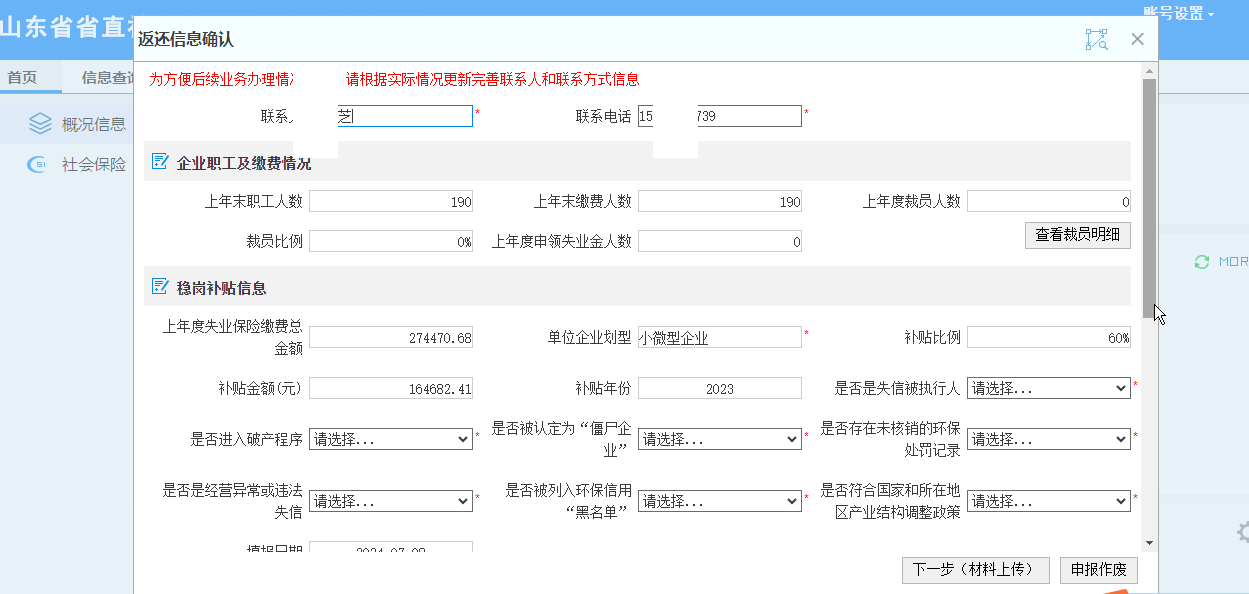Close the 返还信息确认 dialog
The image size is (1249, 594).
coord(1137,40)
